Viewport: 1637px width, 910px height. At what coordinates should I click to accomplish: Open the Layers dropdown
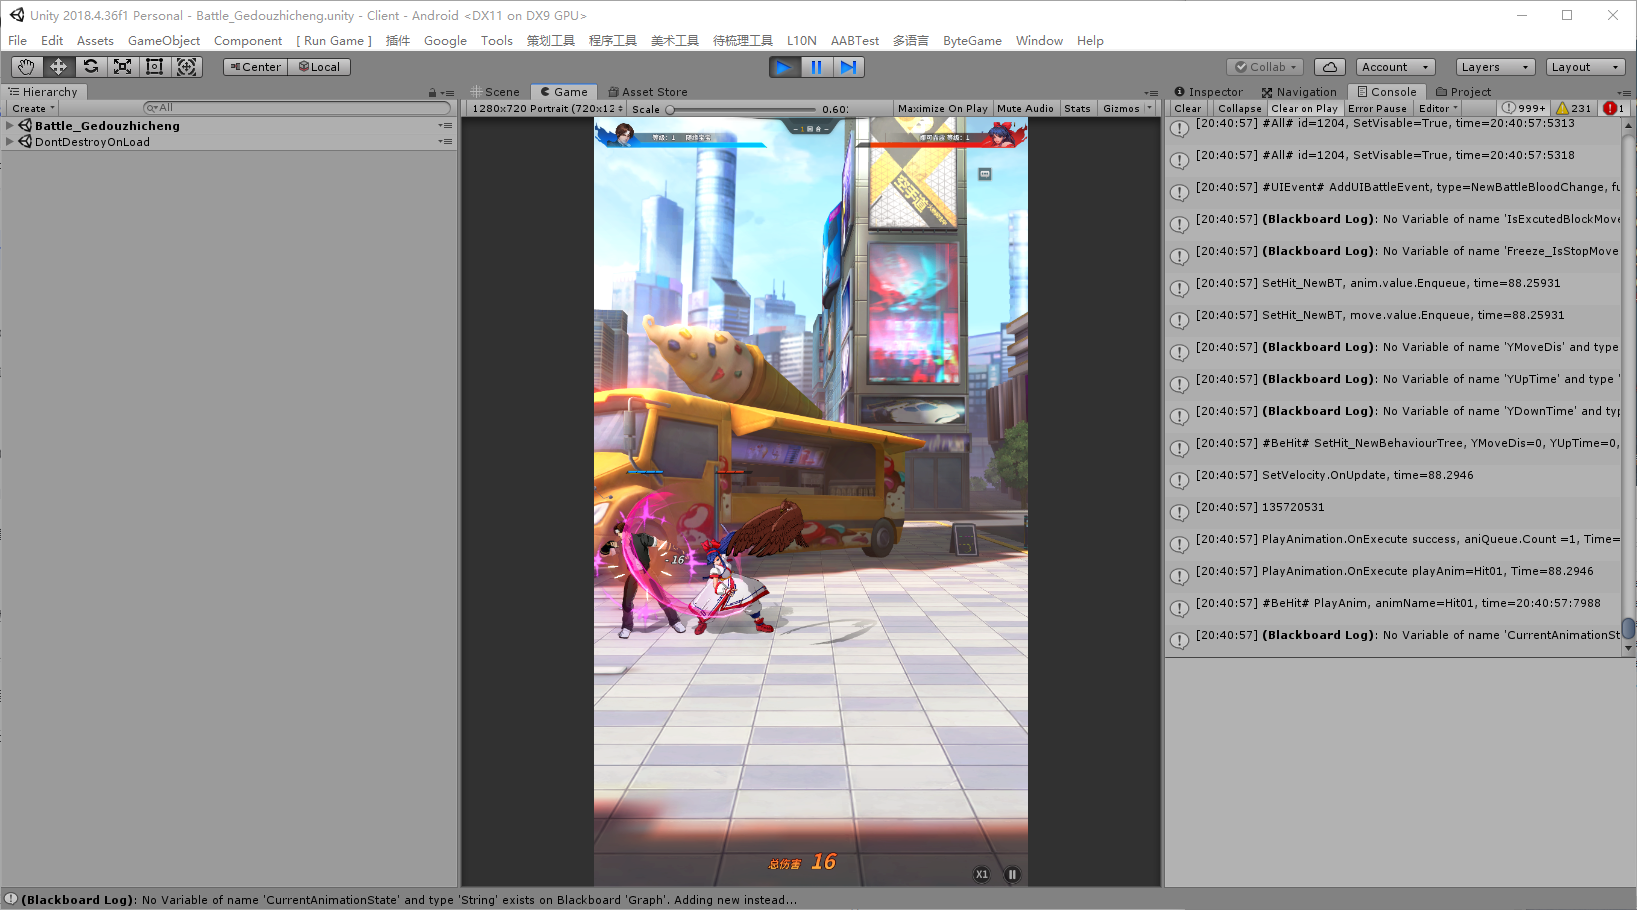(1494, 67)
